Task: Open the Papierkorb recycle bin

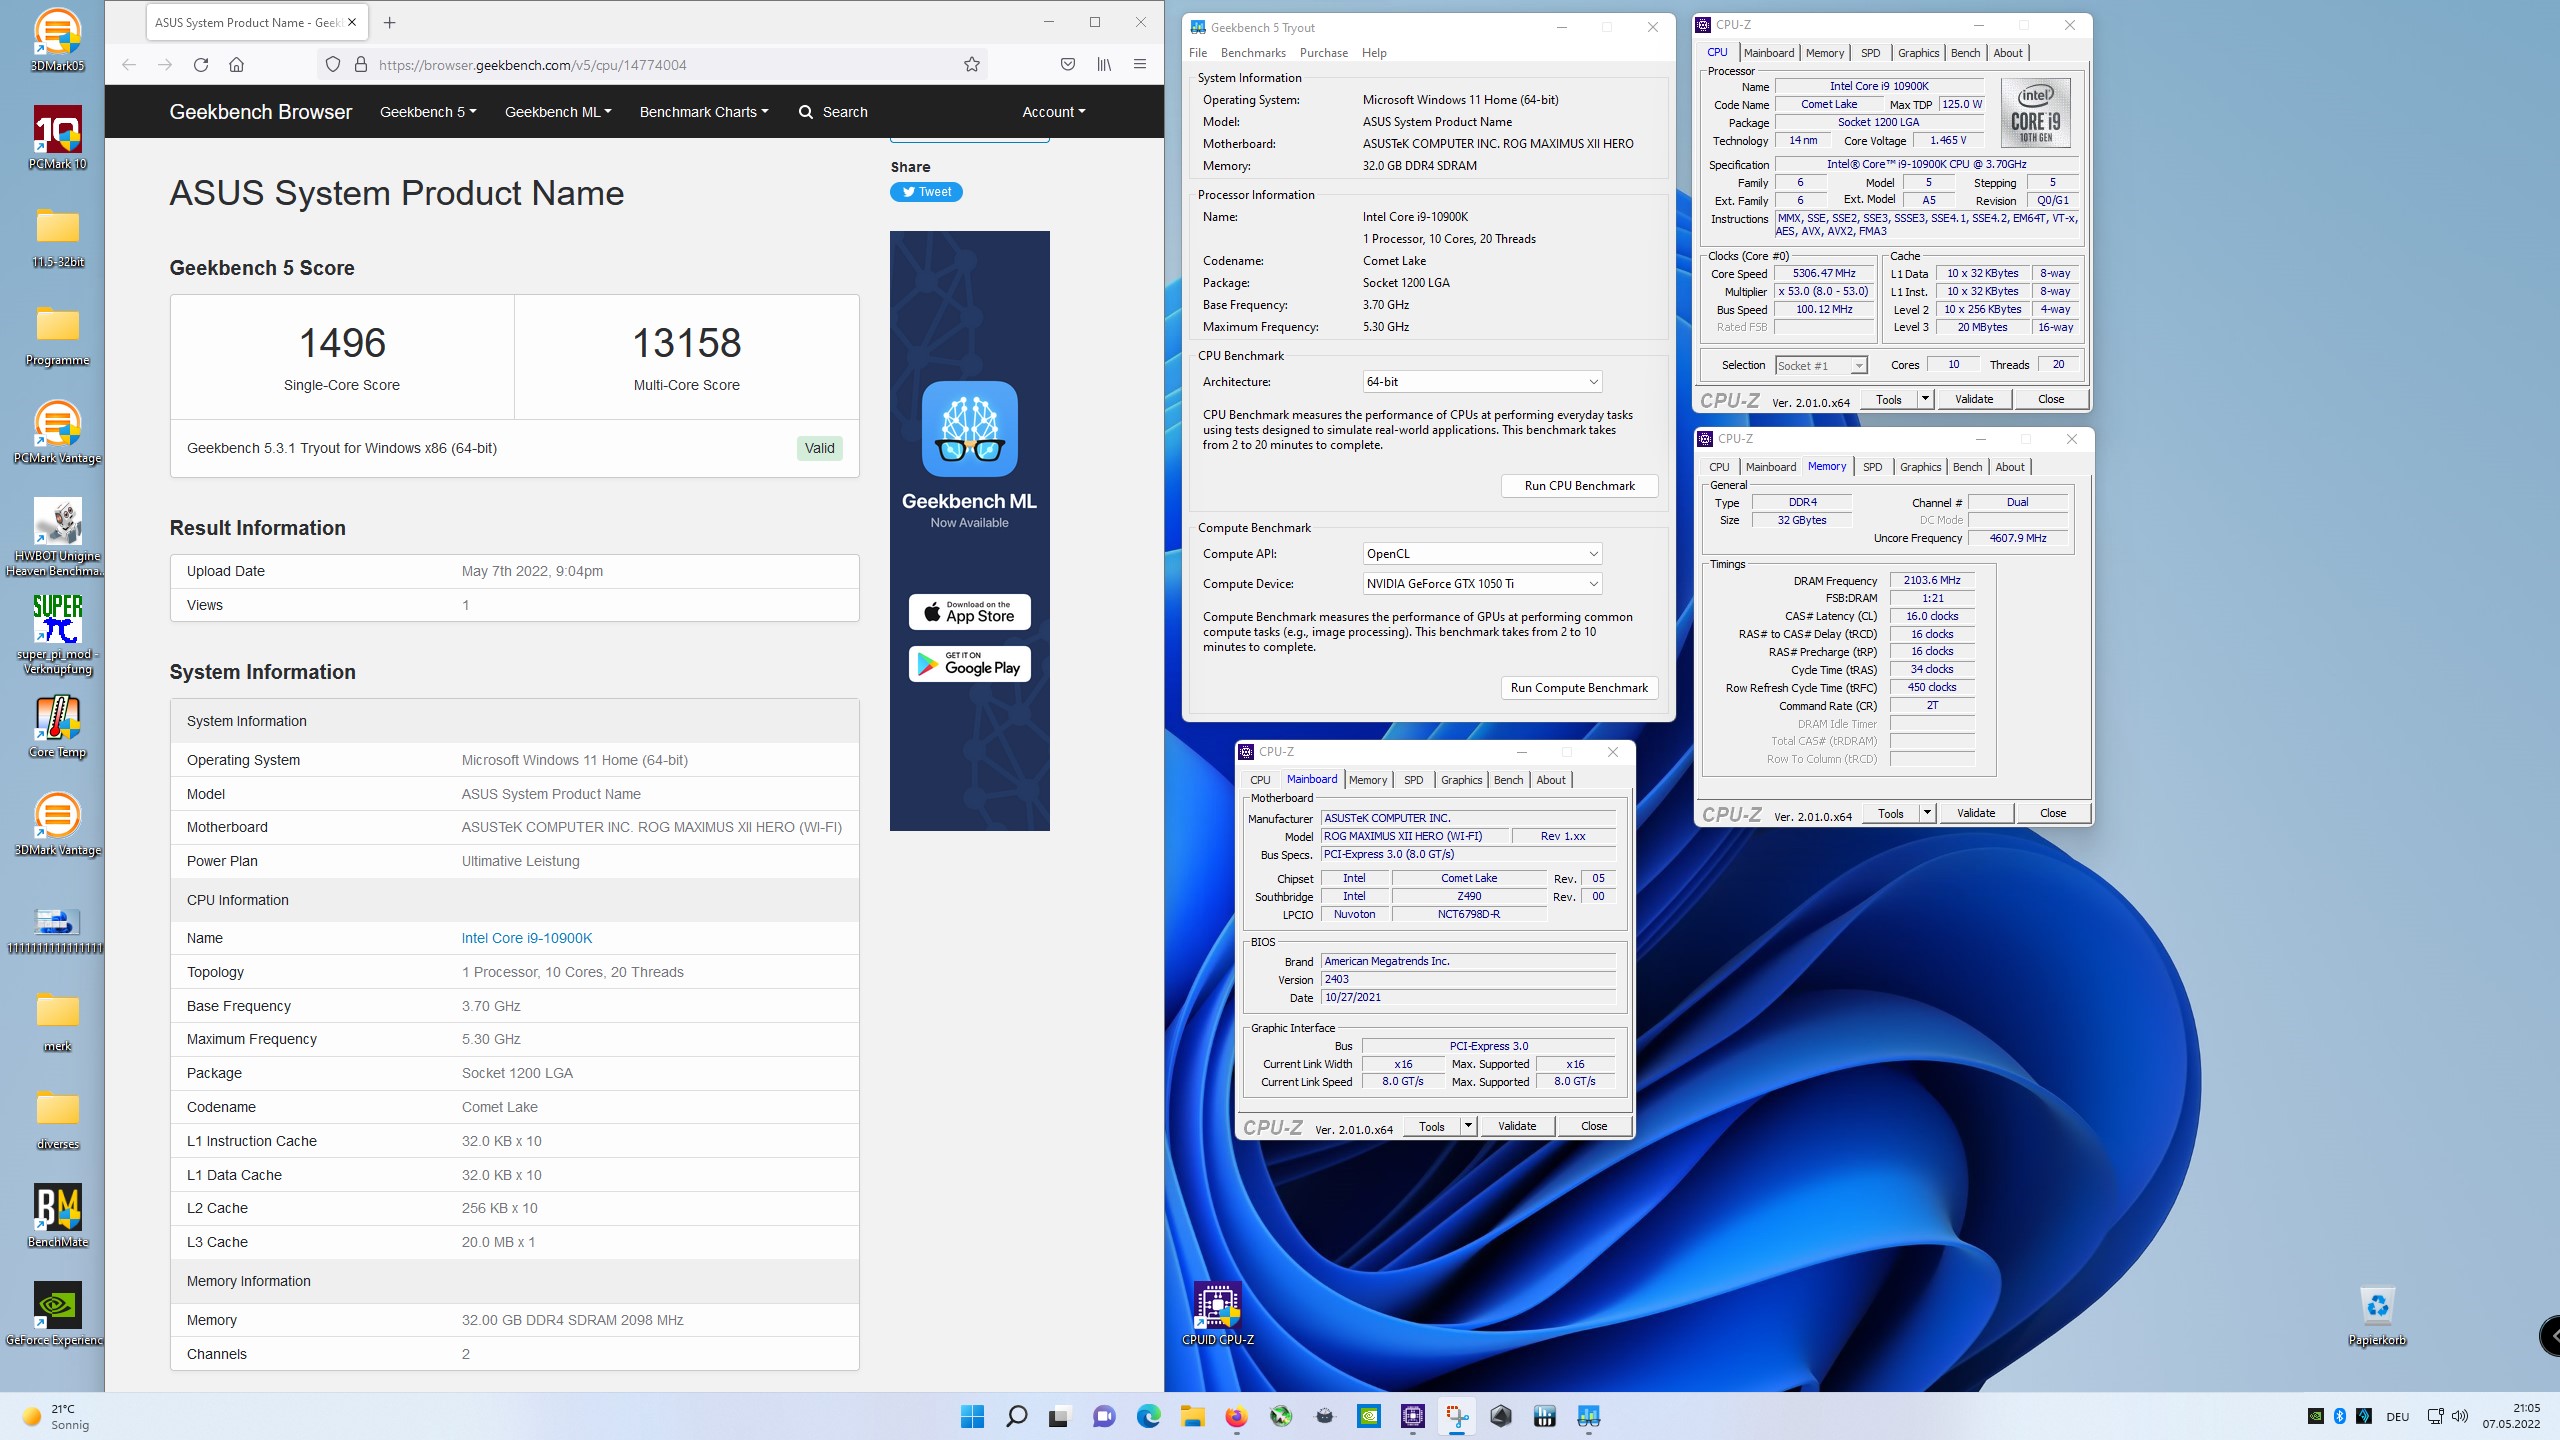Action: (2377, 1314)
